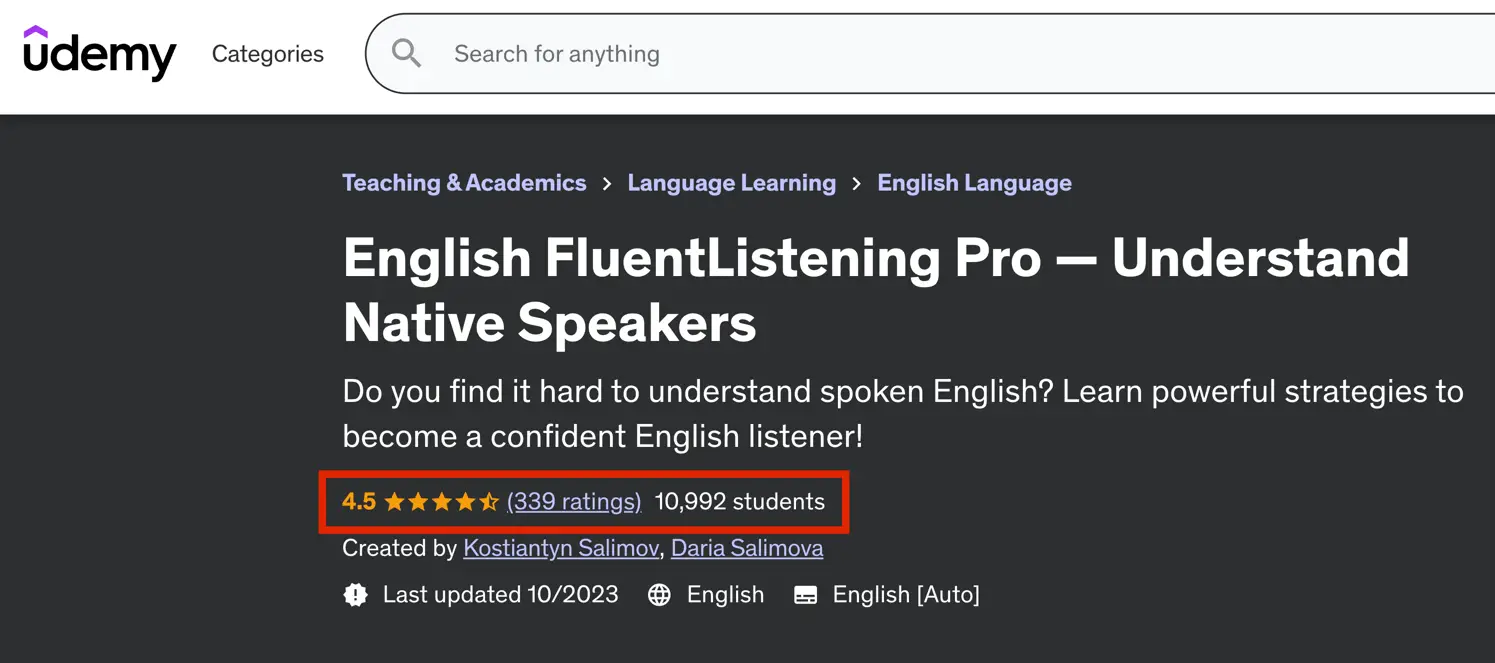Click the Last updated badge icon
The image size is (1495, 663).
(355, 595)
